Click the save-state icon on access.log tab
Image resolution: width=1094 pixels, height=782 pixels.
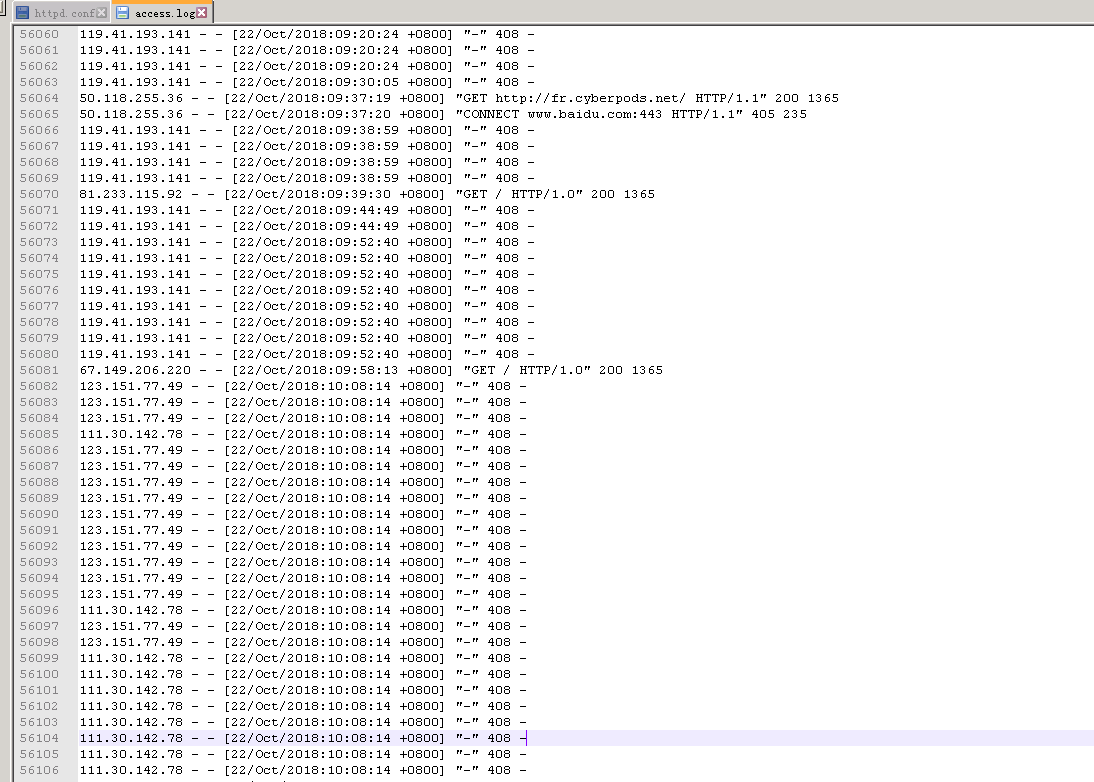click(x=123, y=13)
